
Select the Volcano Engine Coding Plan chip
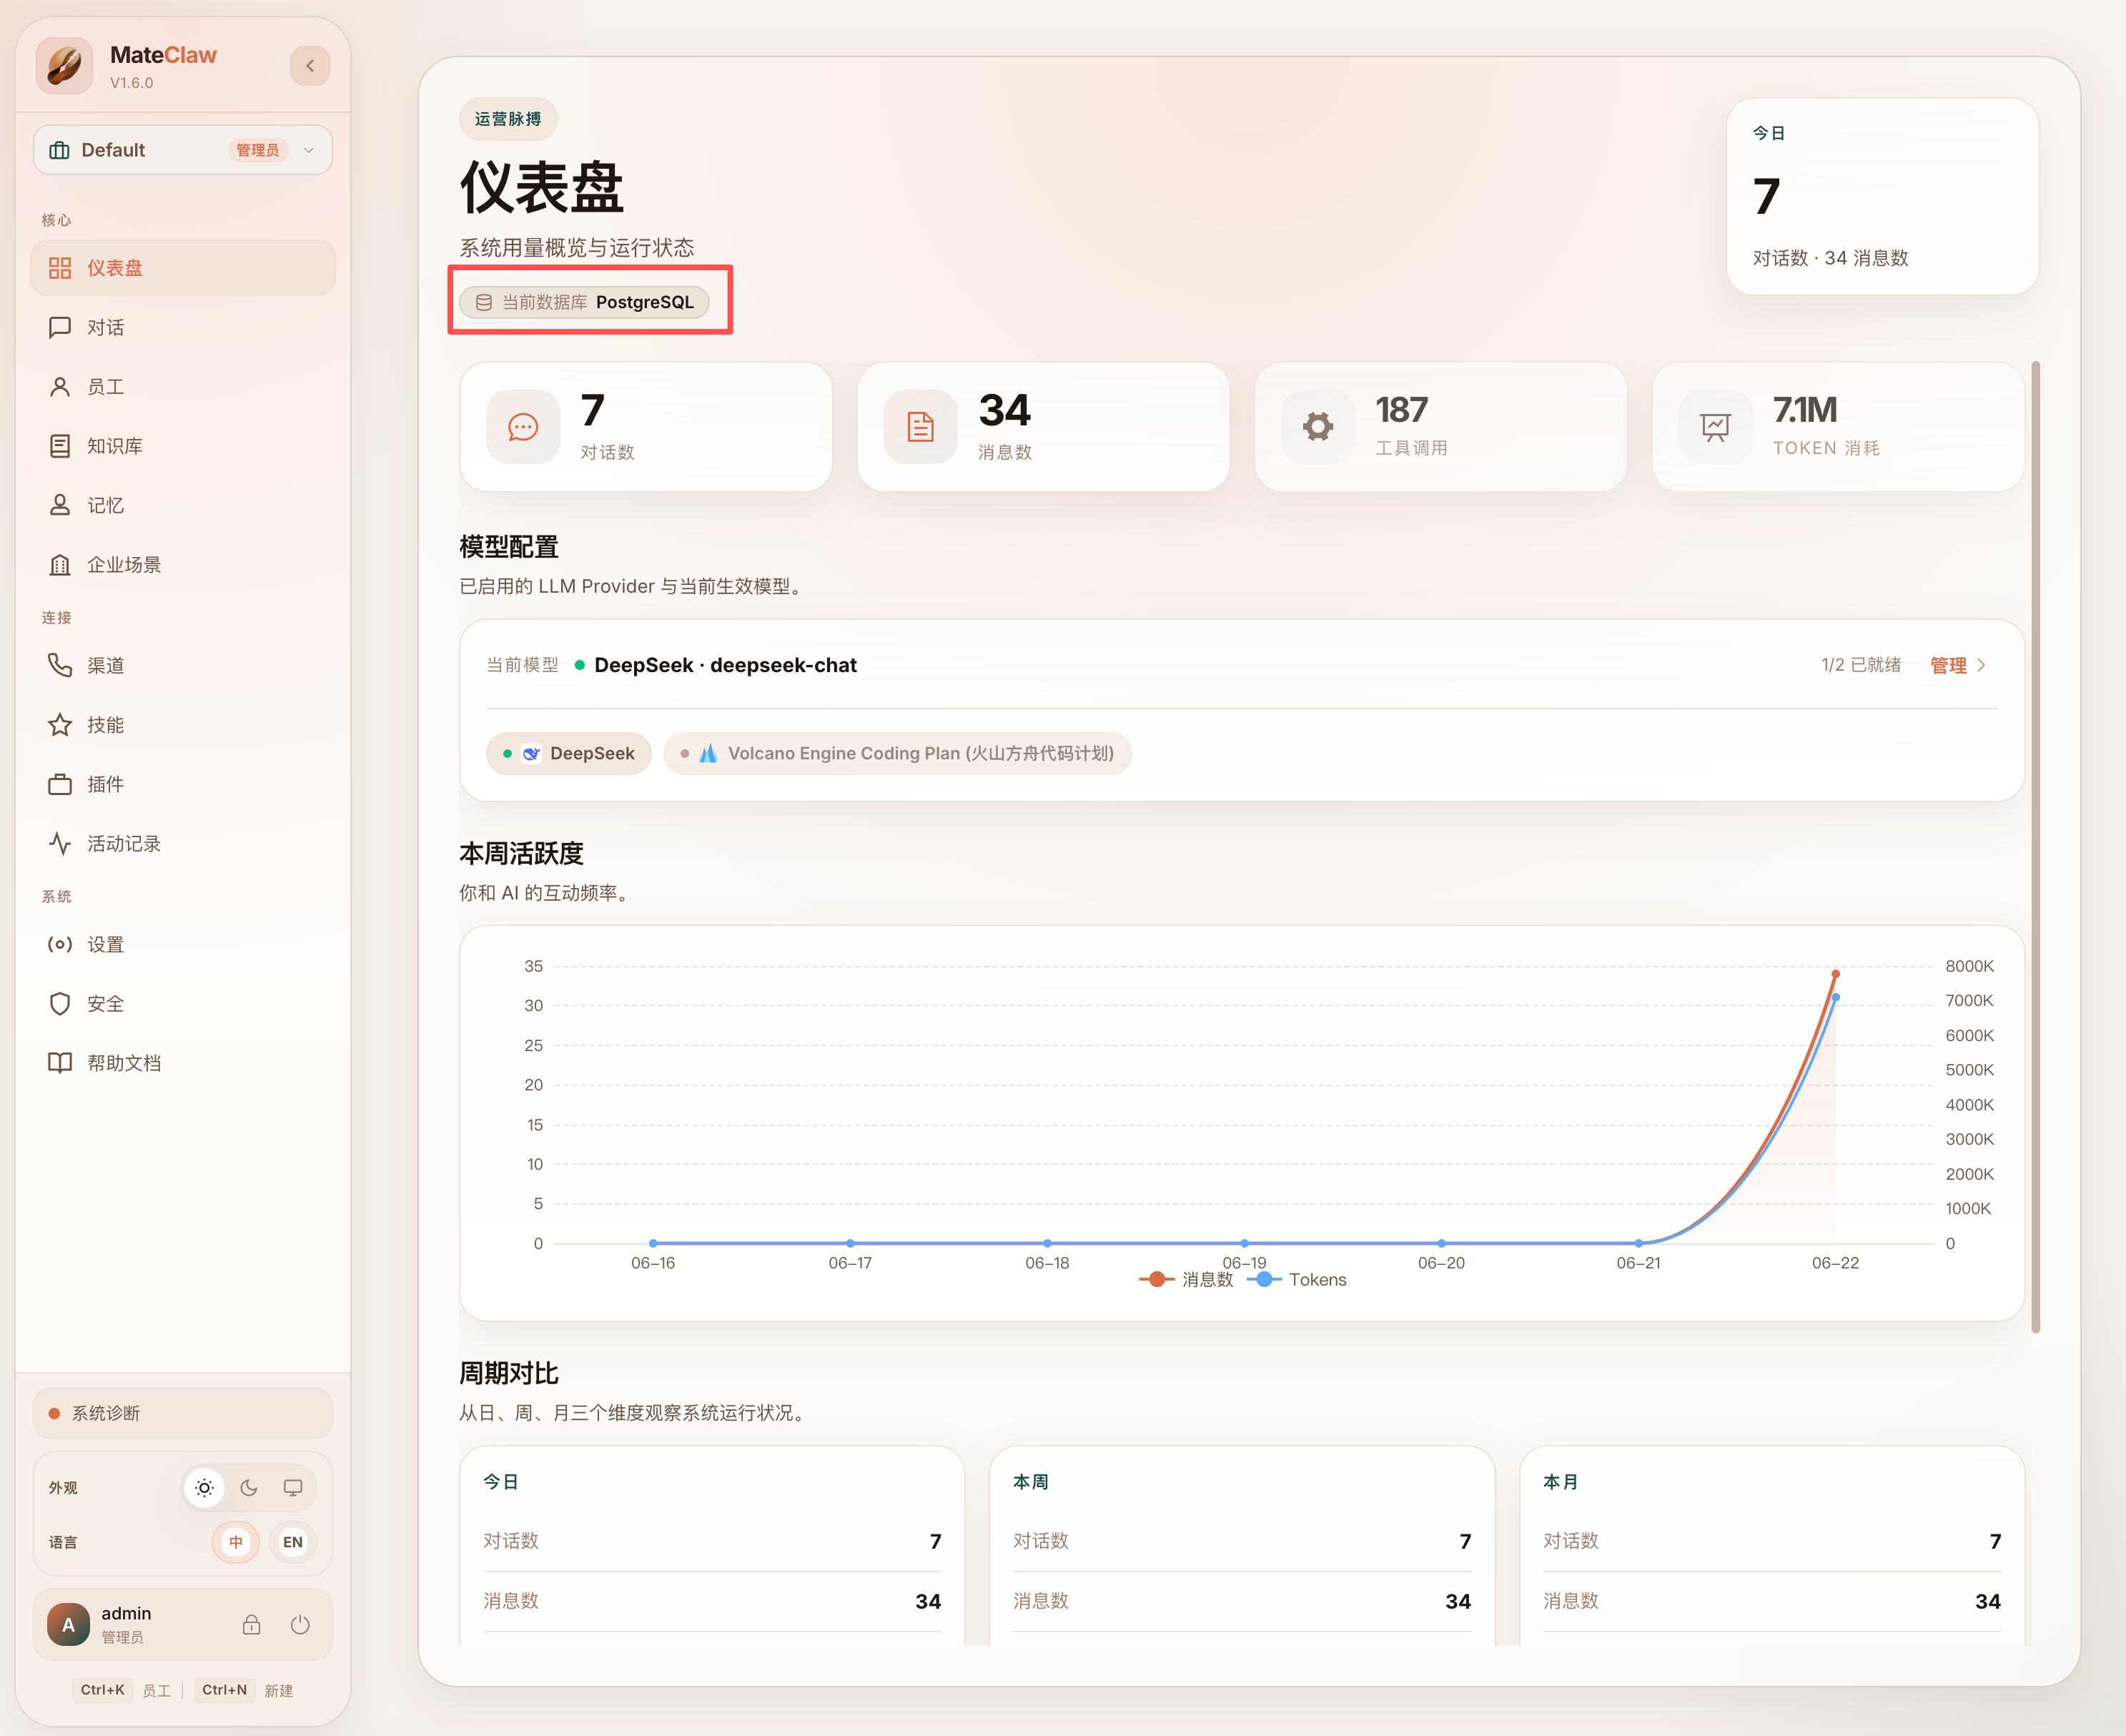pos(897,753)
